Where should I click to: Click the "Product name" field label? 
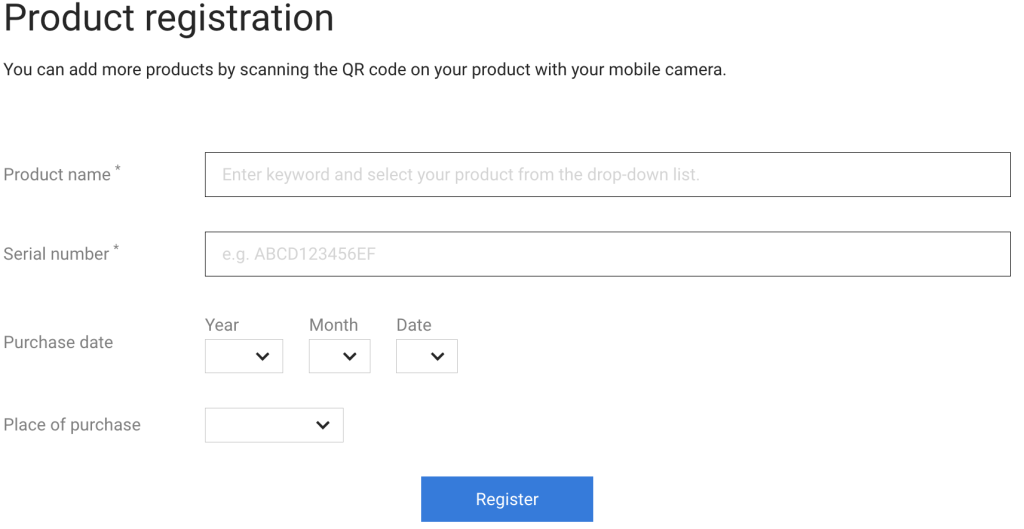[x=57, y=174]
